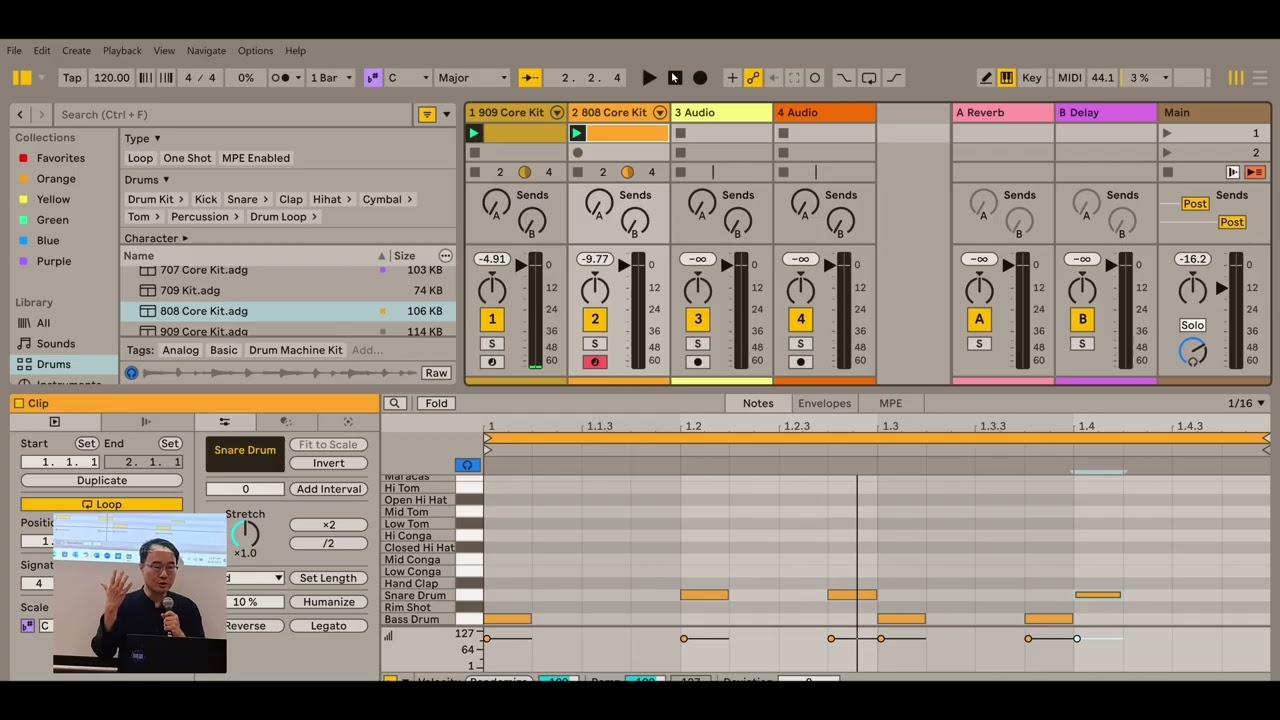Open the Major scale dropdown
Image resolution: width=1280 pixels, height=720 pixels.
(x=473, y=78)
